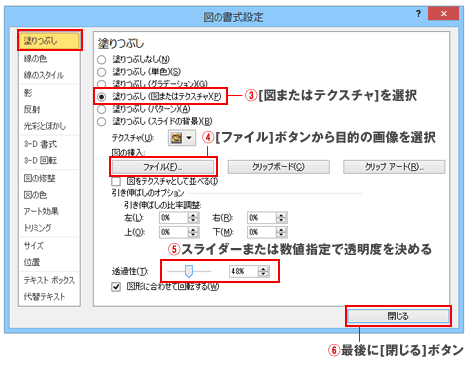Click the 下(M) offset field

tap(261, 232)
